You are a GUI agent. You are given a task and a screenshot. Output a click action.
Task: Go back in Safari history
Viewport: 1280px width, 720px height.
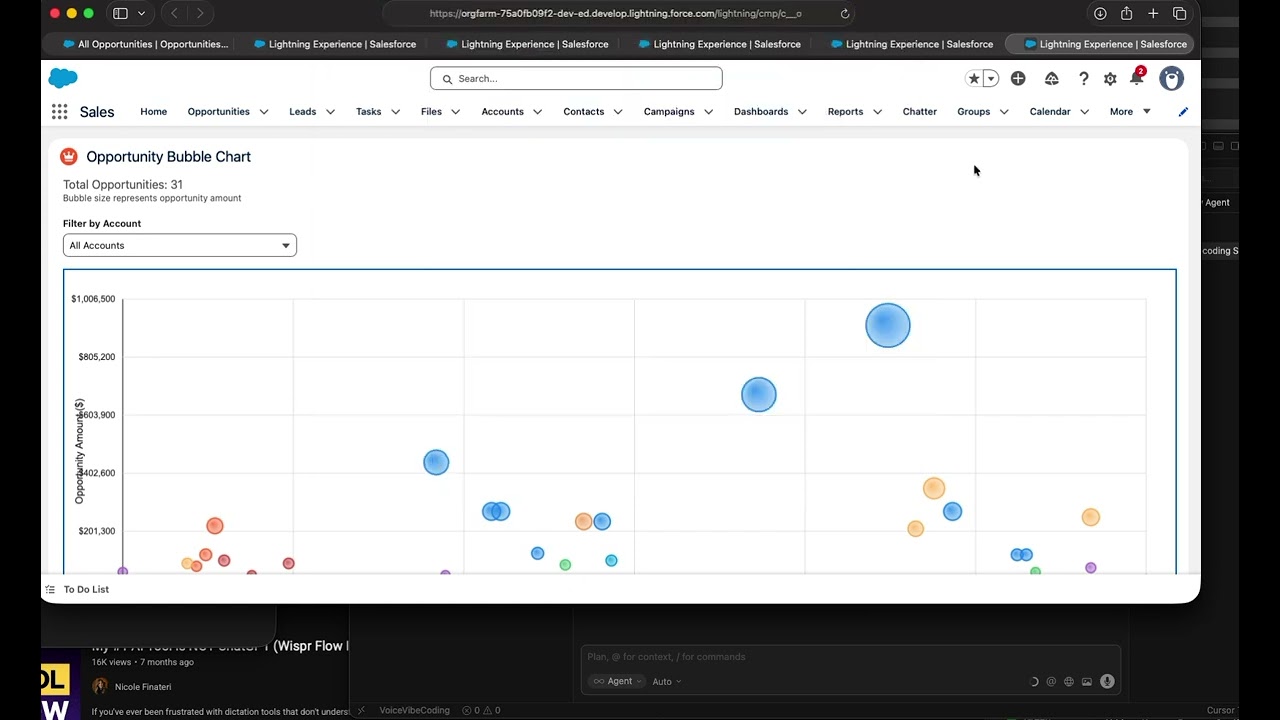point(175,13)
